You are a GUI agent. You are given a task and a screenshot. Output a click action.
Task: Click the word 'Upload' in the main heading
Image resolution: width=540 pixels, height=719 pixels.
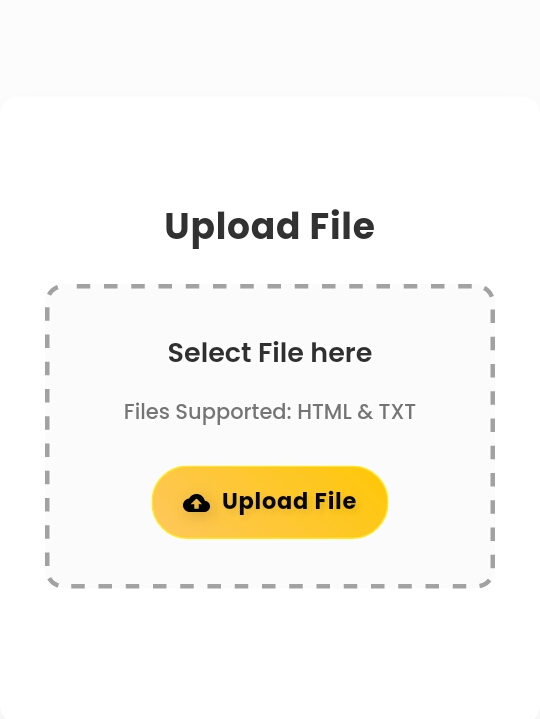pos(232,228)
